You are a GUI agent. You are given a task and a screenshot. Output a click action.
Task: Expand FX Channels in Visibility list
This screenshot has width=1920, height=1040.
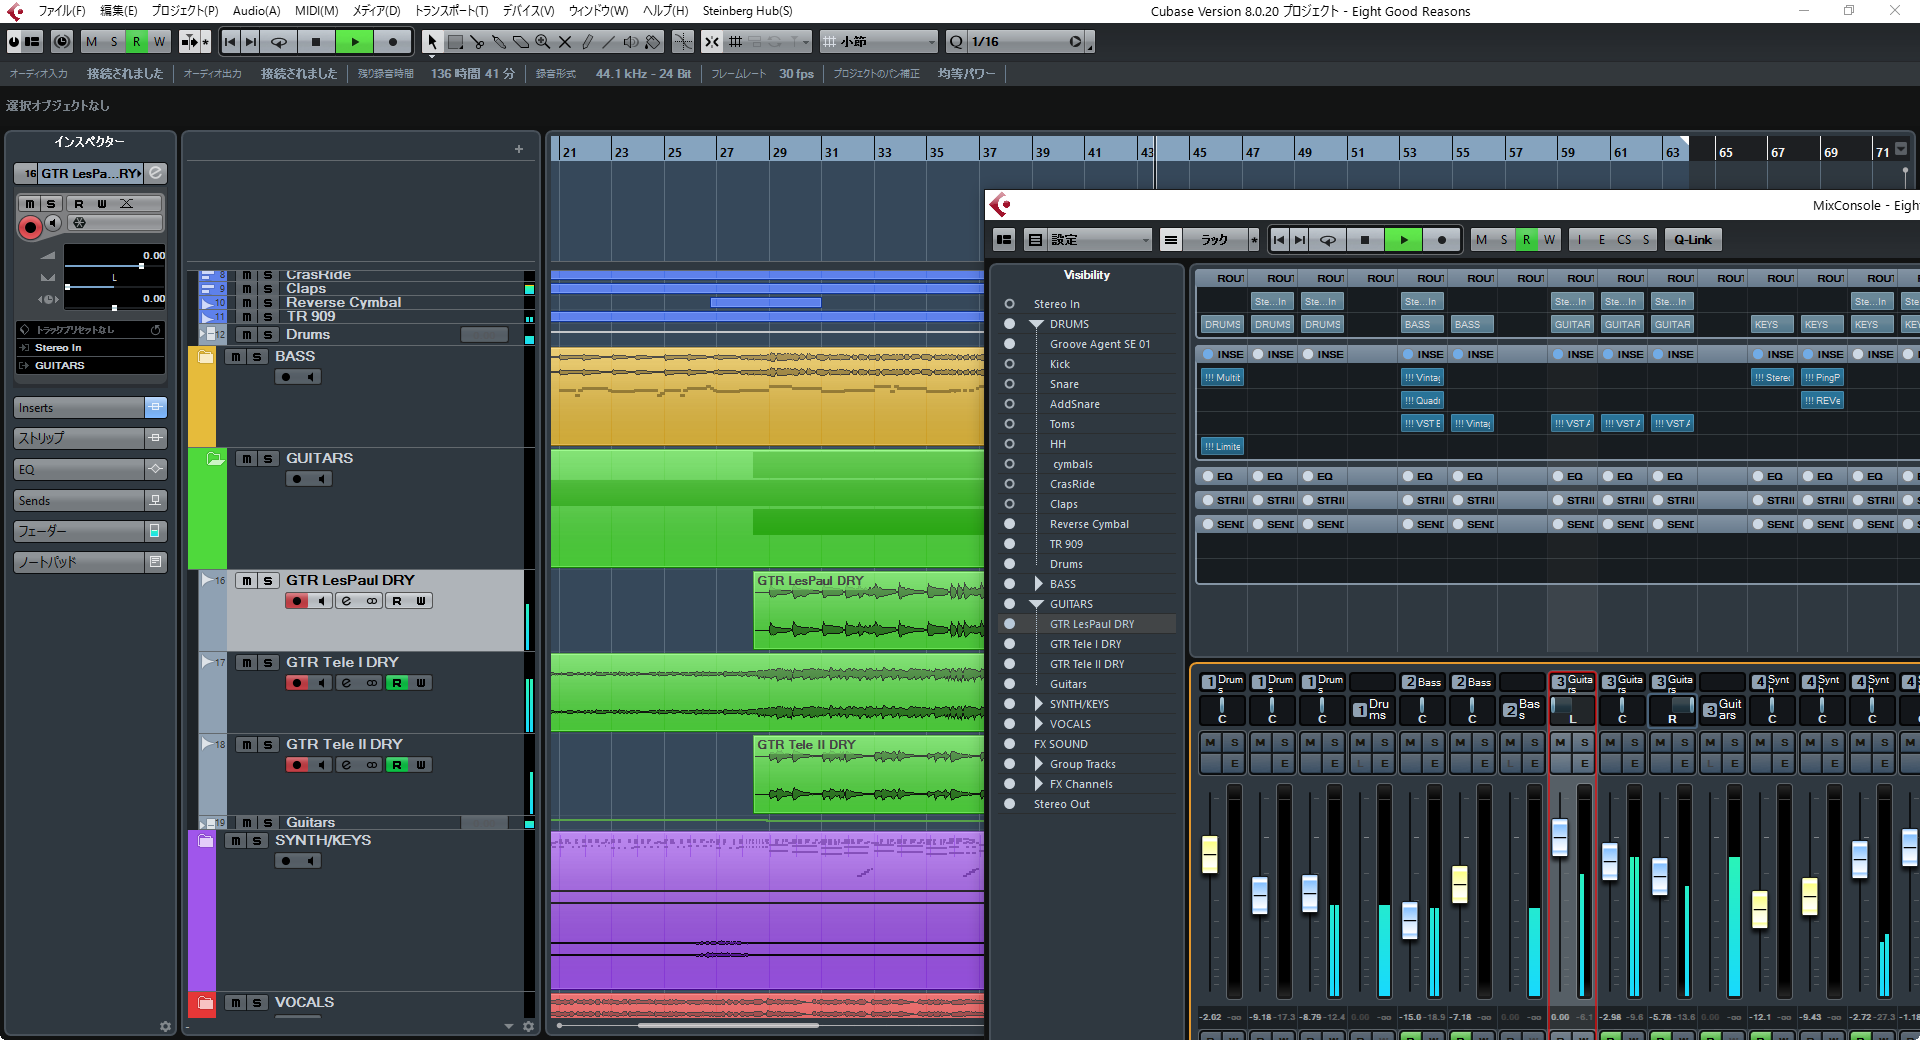pyautogui.click(x=1039, y=784)
